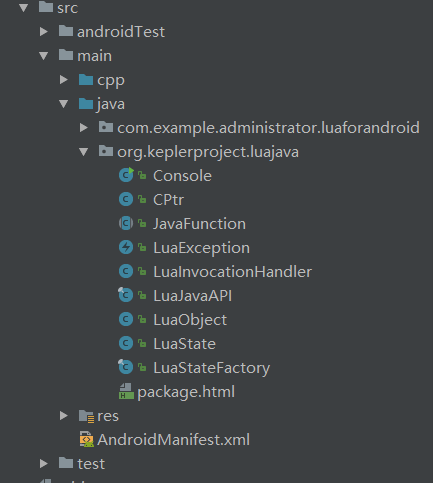The height and width of the screenshot is (483, 433).
Task: Select the res folder name
Action: [x=108, y=417]
